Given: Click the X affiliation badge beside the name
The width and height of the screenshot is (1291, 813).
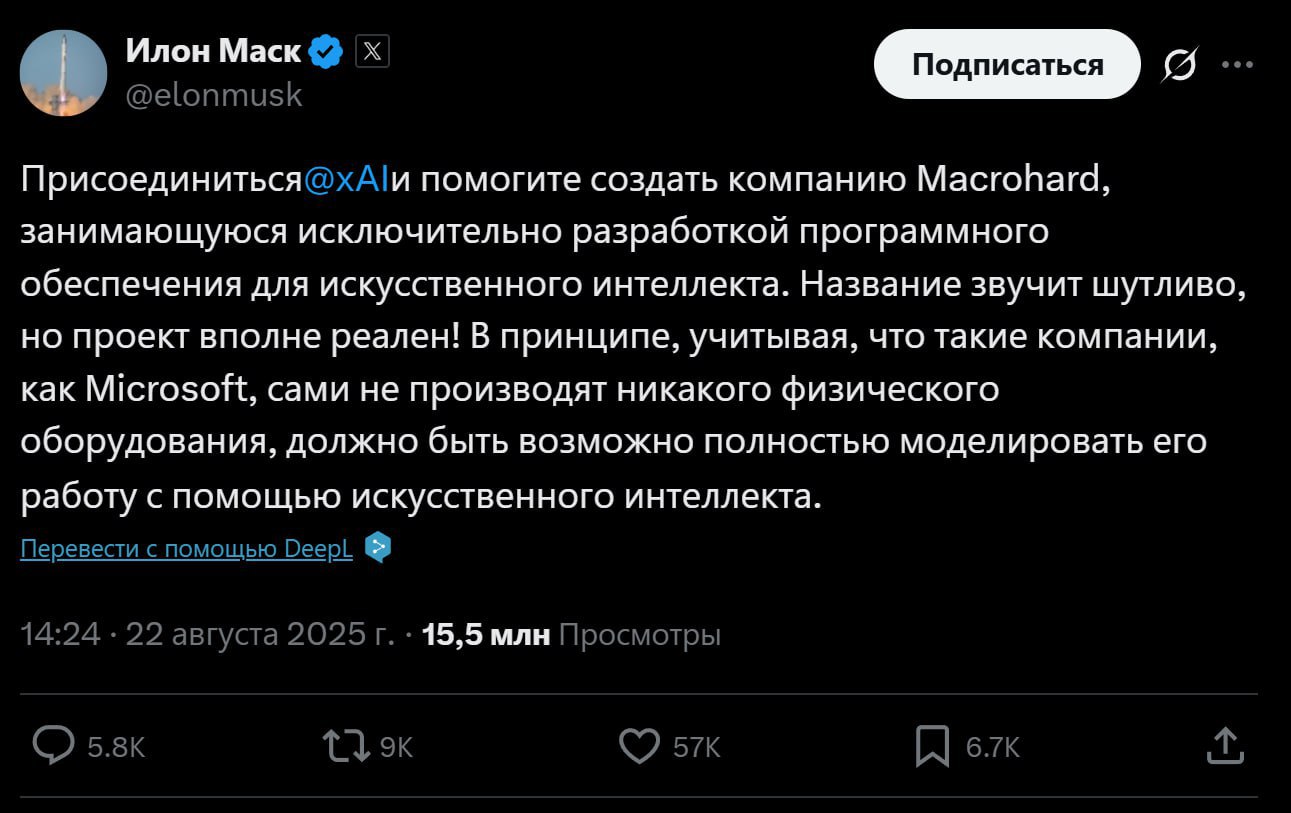Looking at the screenshot, I should coord(372,51).
